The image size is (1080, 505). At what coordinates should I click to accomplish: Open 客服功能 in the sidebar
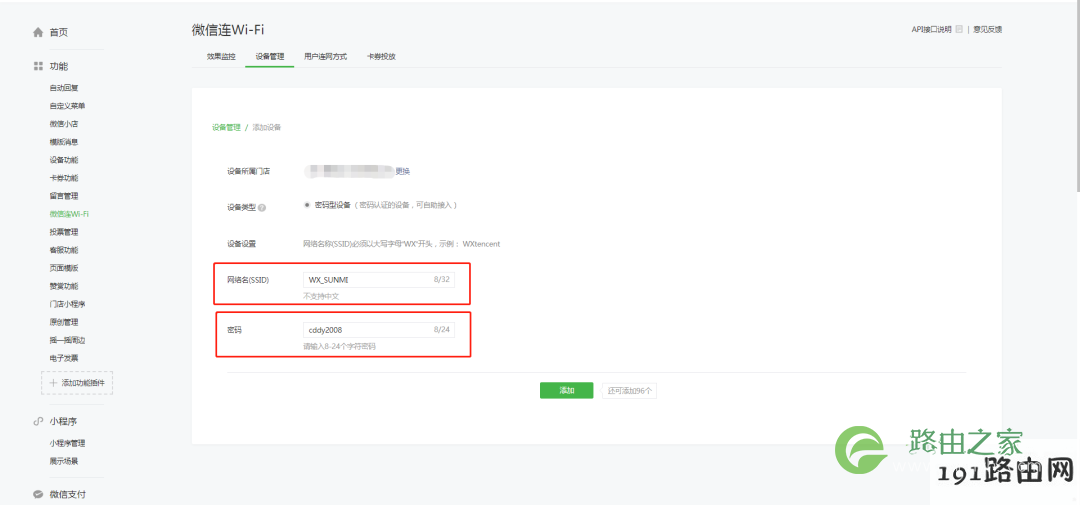[63, 250]
